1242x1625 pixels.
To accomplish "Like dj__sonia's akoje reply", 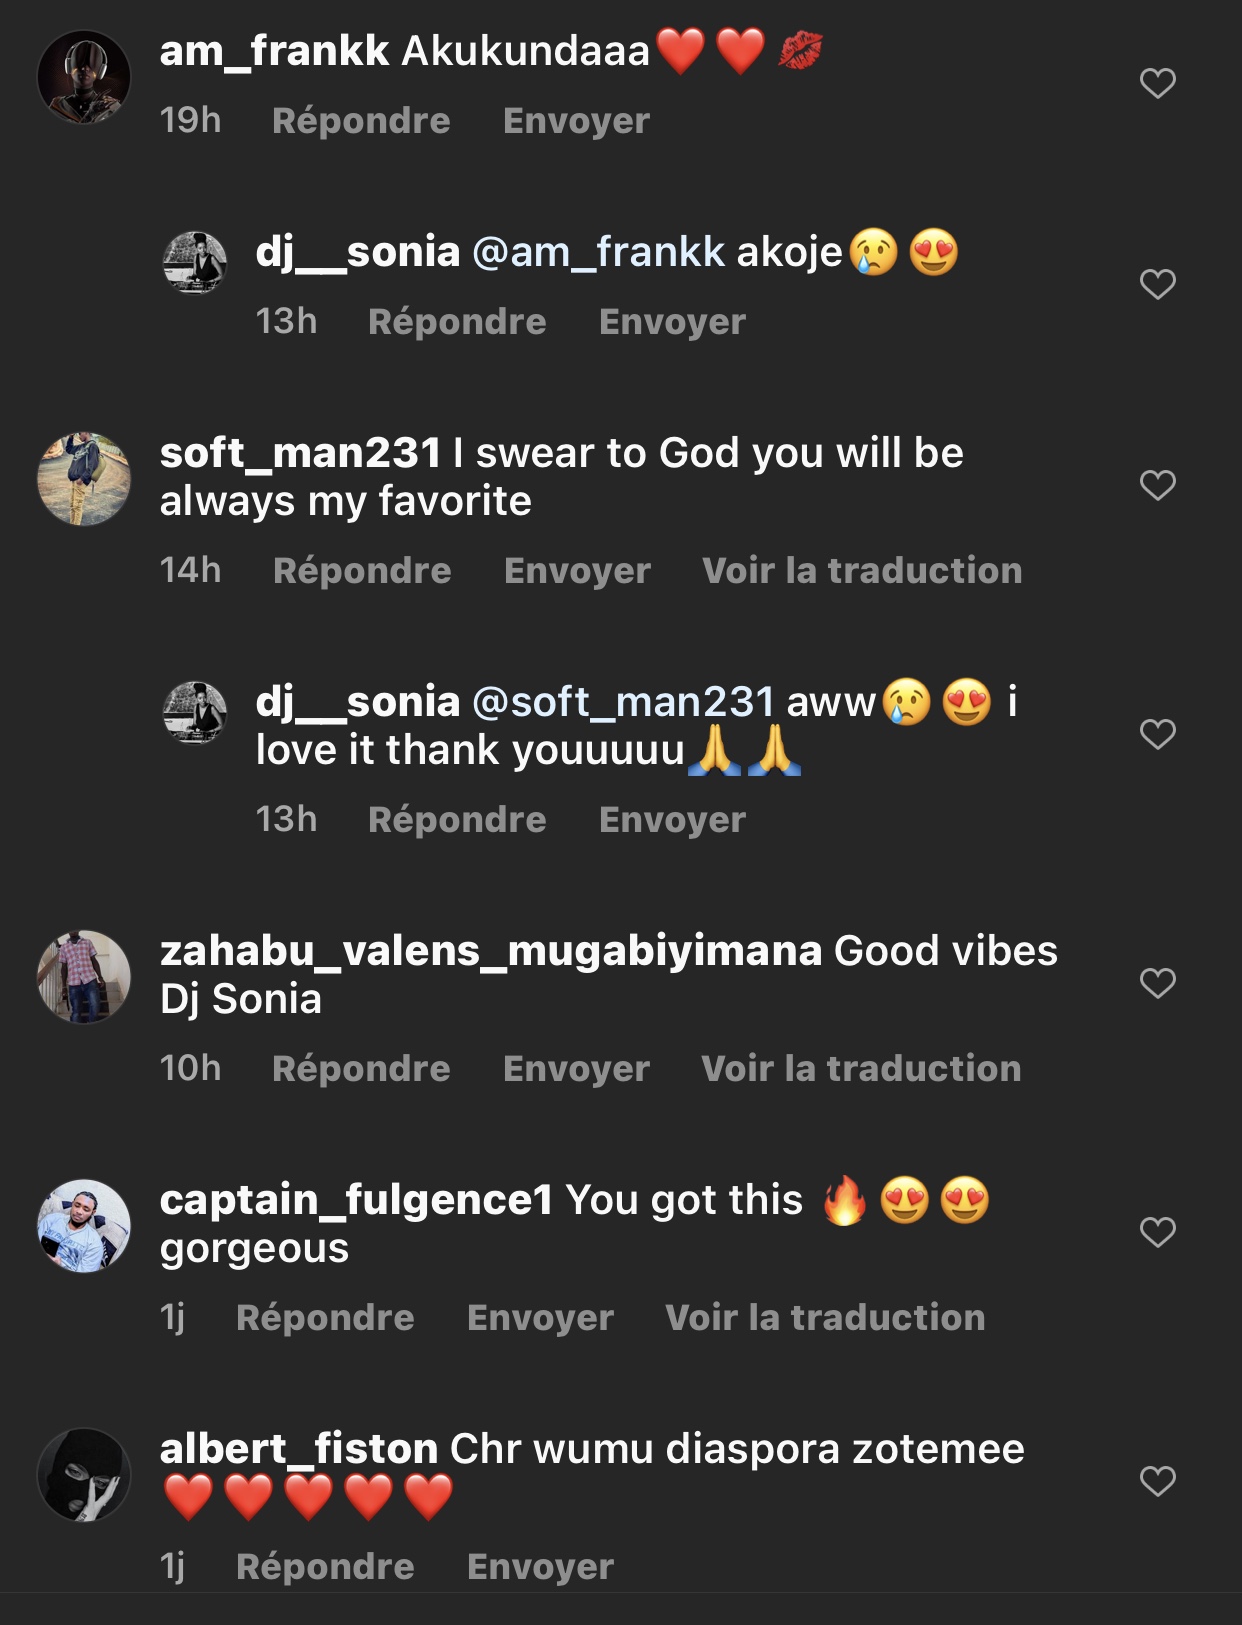I will tap(1157, 285).
